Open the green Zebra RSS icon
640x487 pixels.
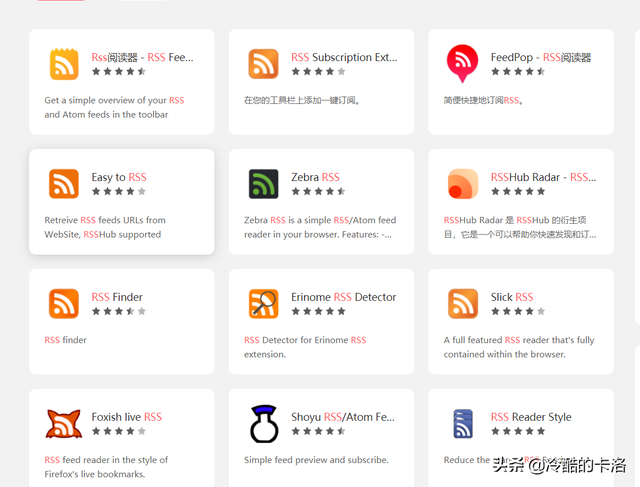click(264, 184)
